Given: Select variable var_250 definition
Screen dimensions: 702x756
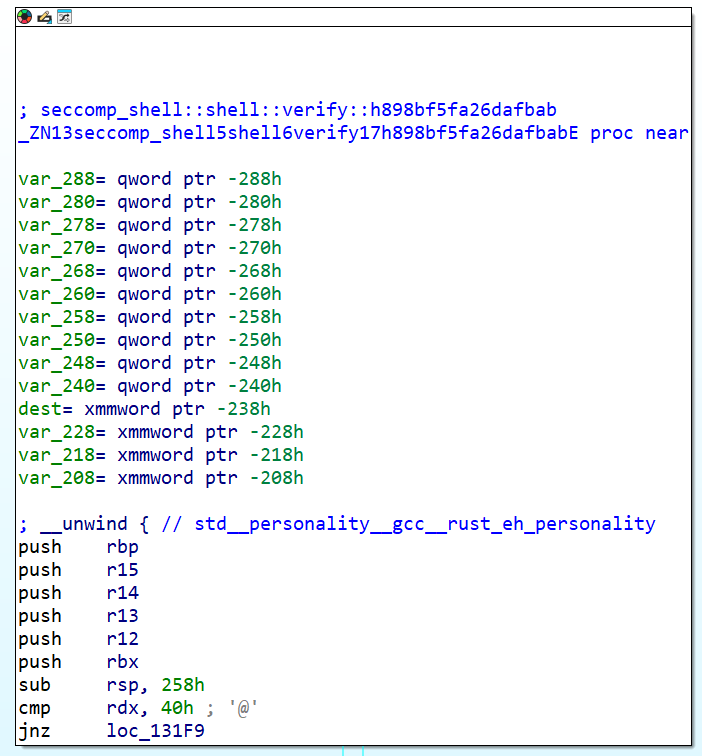Looking at the screenshot, I should pyautogui.click(x=150, y=340).
